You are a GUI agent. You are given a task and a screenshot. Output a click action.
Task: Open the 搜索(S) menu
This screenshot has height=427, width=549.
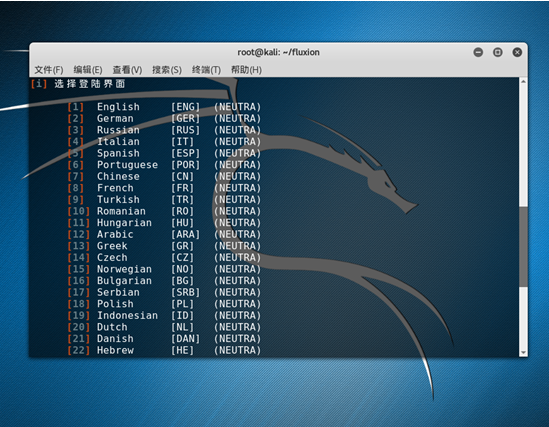coord(167,70)
